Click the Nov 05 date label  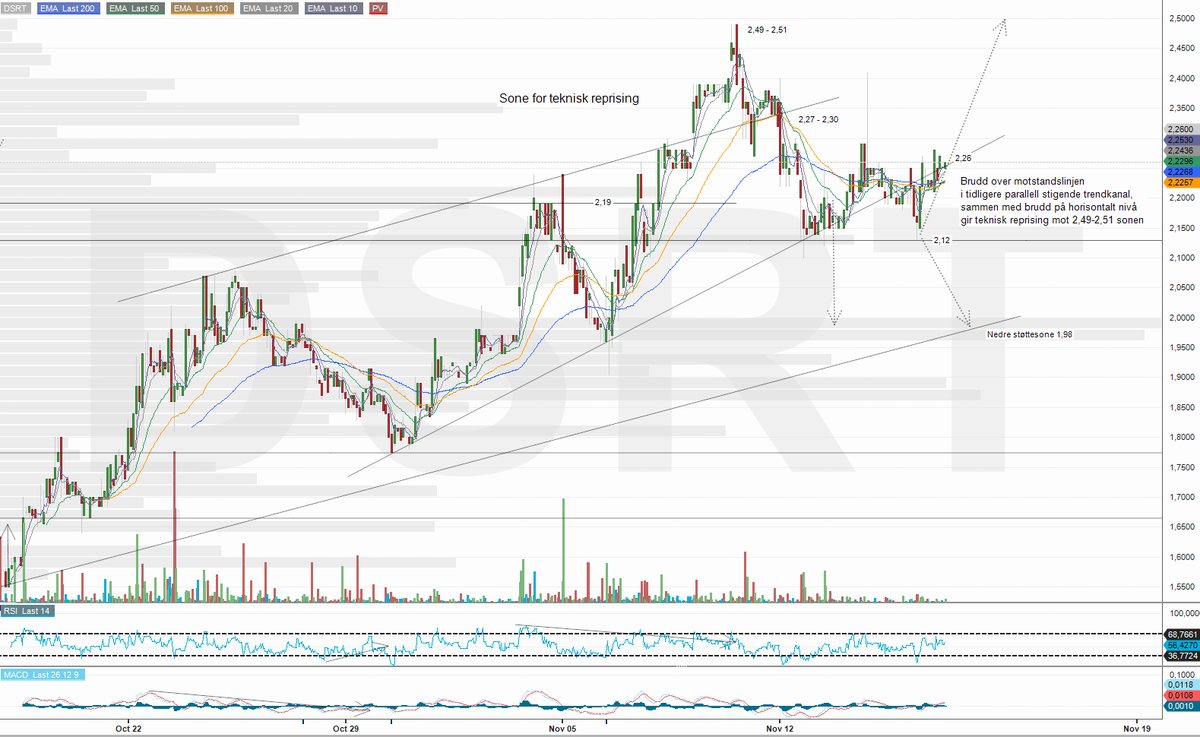(562, 729)
